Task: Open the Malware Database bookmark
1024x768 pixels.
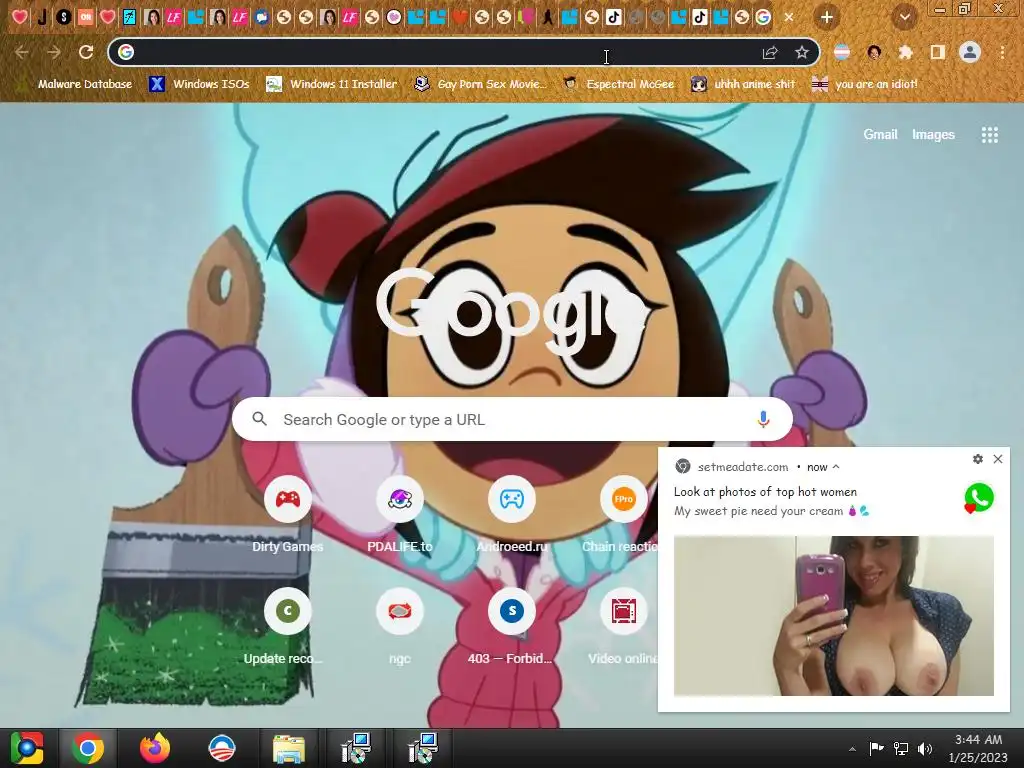Action: coord(74,84)
